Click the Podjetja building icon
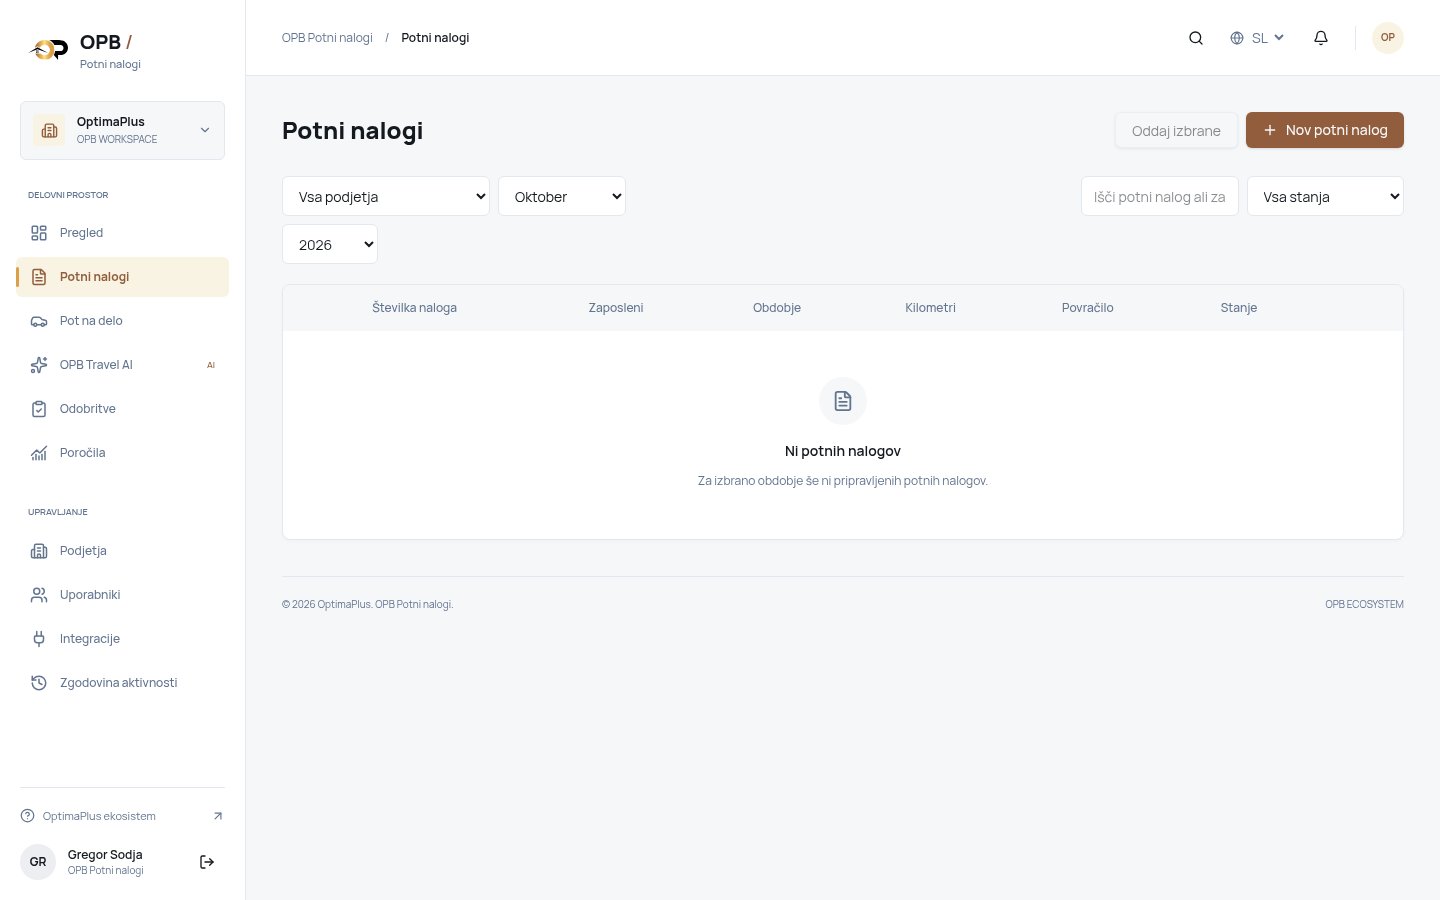Image resolution: width=1440 pixels, height=900 pixels. point(39,551)
